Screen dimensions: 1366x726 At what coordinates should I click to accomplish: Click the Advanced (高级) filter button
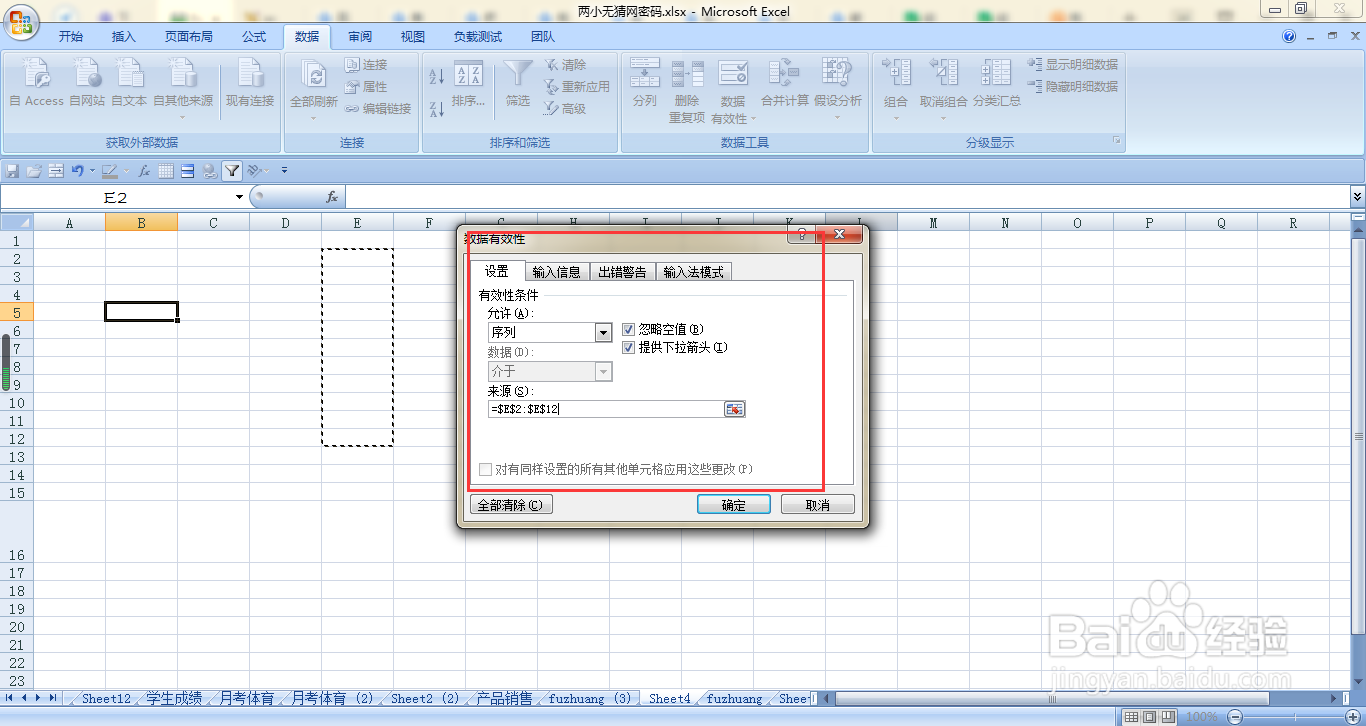(x=565, y=109)
